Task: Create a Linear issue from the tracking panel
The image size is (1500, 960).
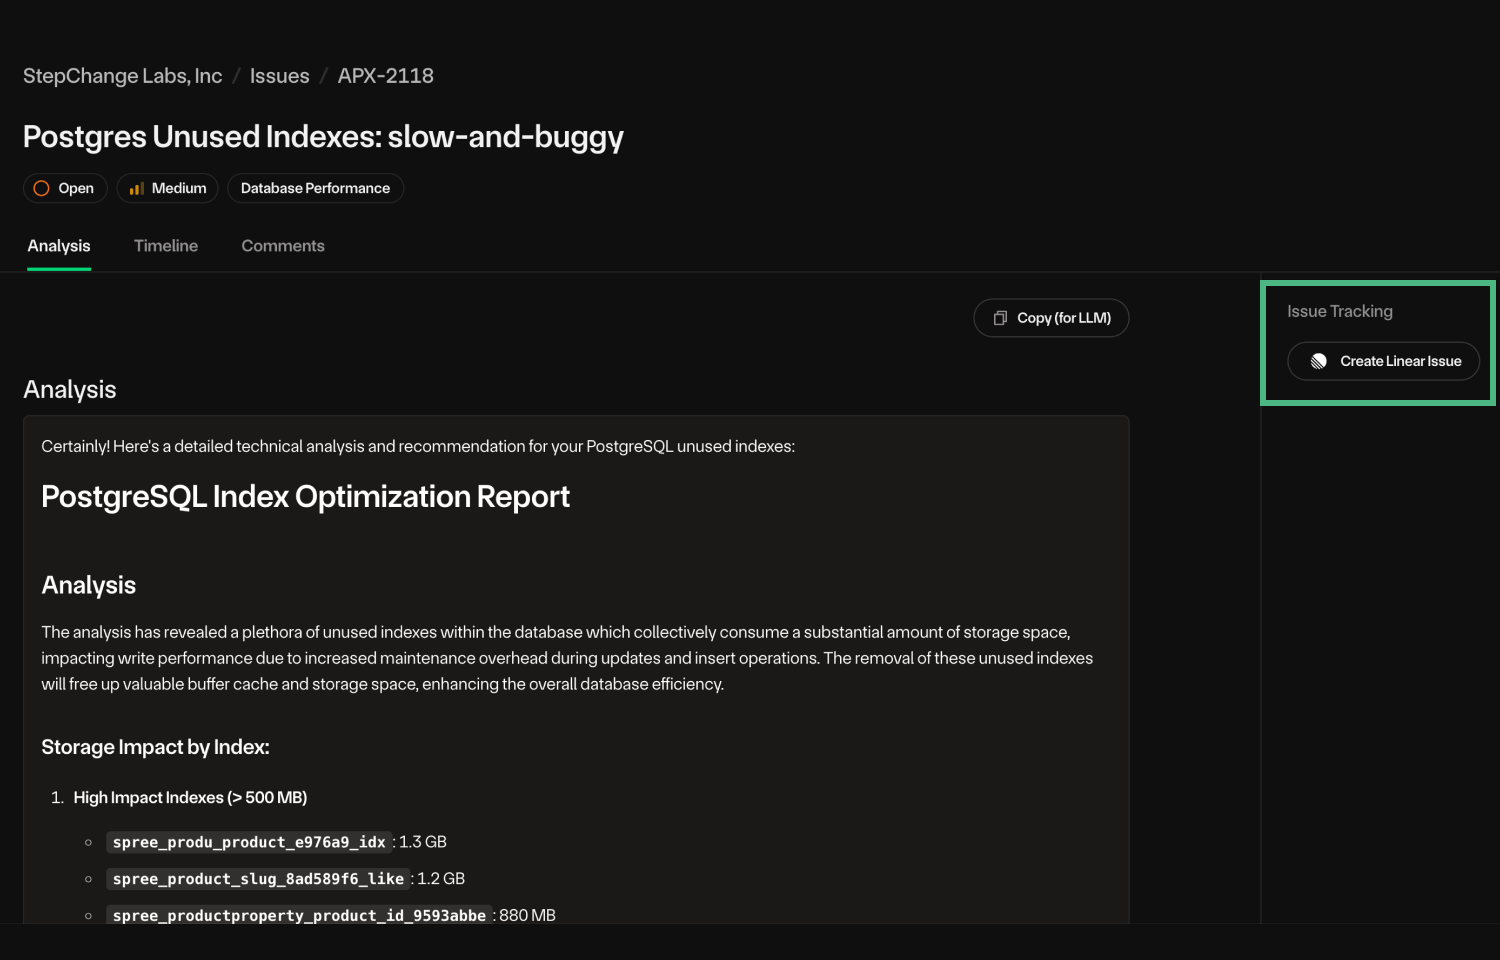Action: coord(1383,361)
